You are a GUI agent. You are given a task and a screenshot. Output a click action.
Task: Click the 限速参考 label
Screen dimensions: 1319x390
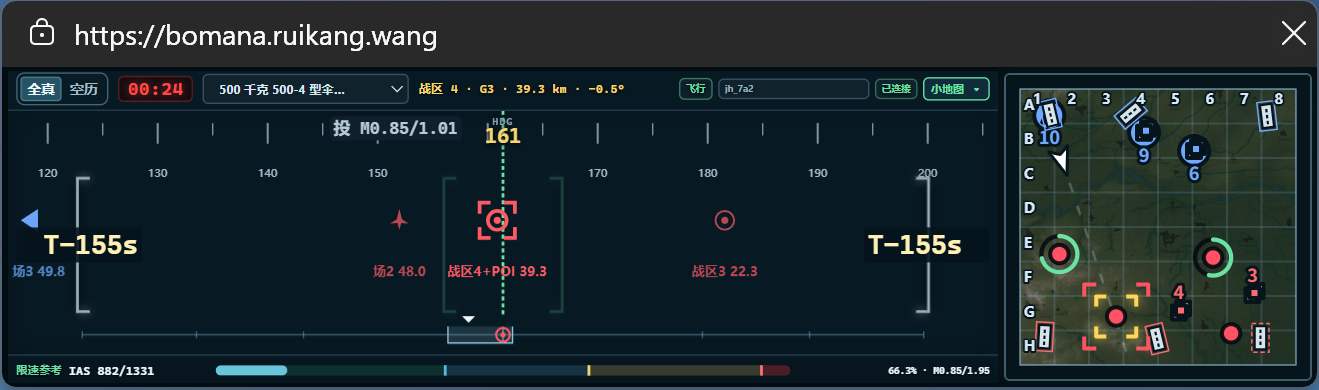coord(38,371)
